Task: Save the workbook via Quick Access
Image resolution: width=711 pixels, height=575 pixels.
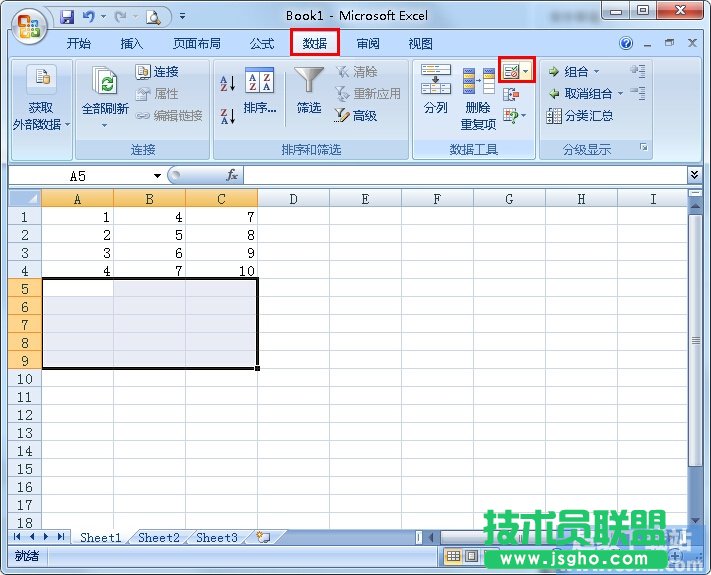Action: [x=67, y=17]
